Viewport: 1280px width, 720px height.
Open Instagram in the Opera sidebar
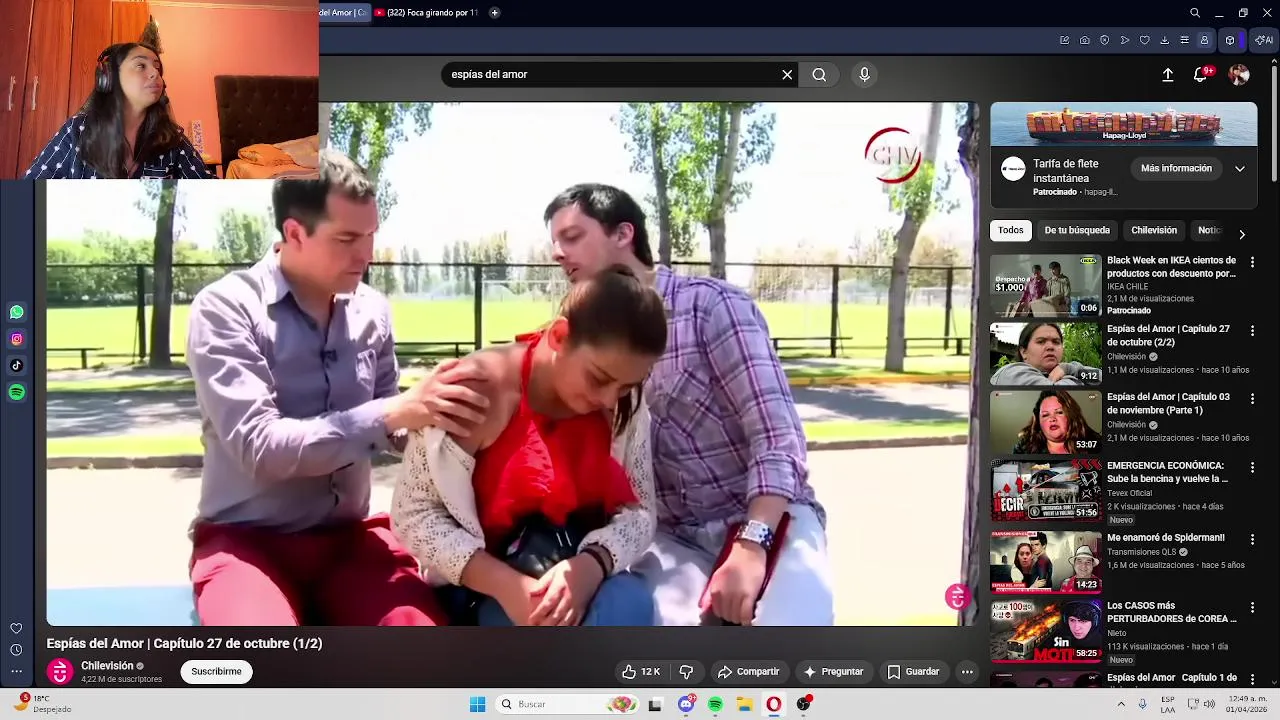(x=16, y=339)
